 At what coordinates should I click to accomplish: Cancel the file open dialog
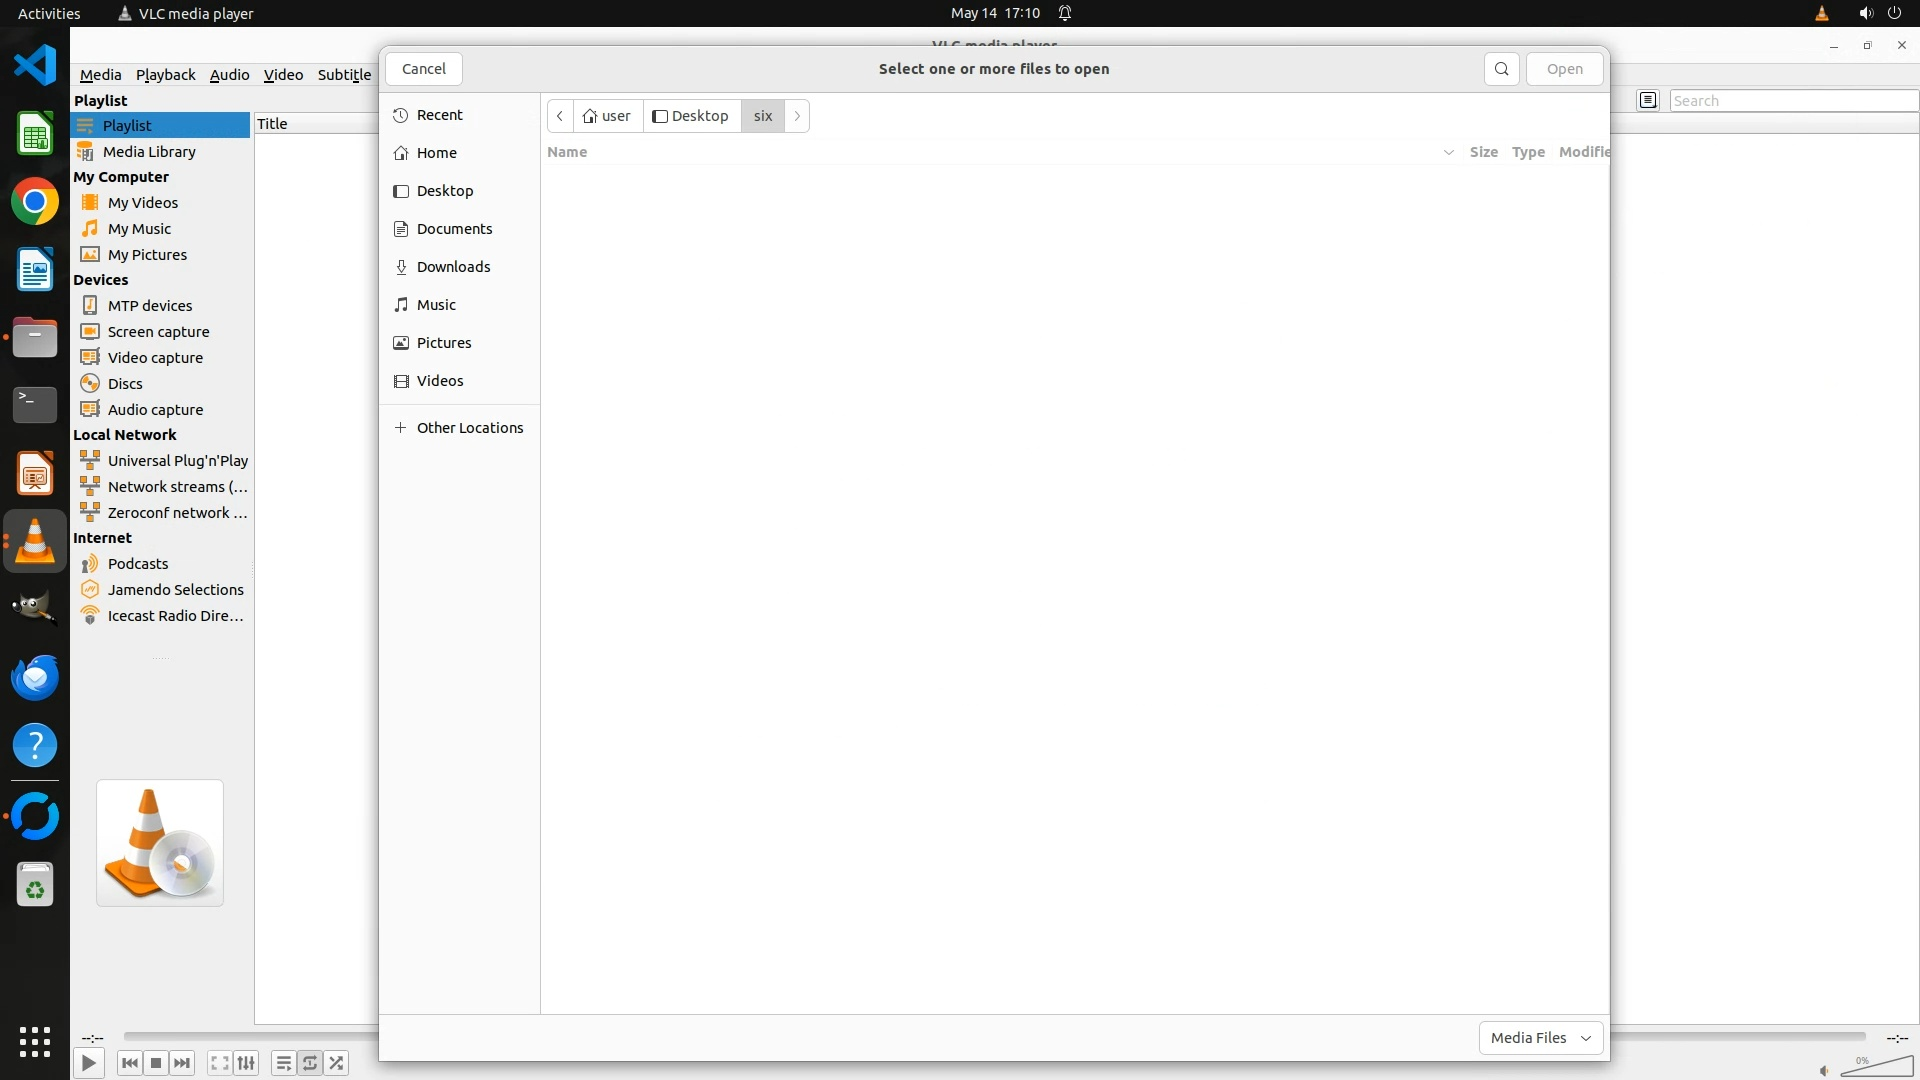point(423,69)
